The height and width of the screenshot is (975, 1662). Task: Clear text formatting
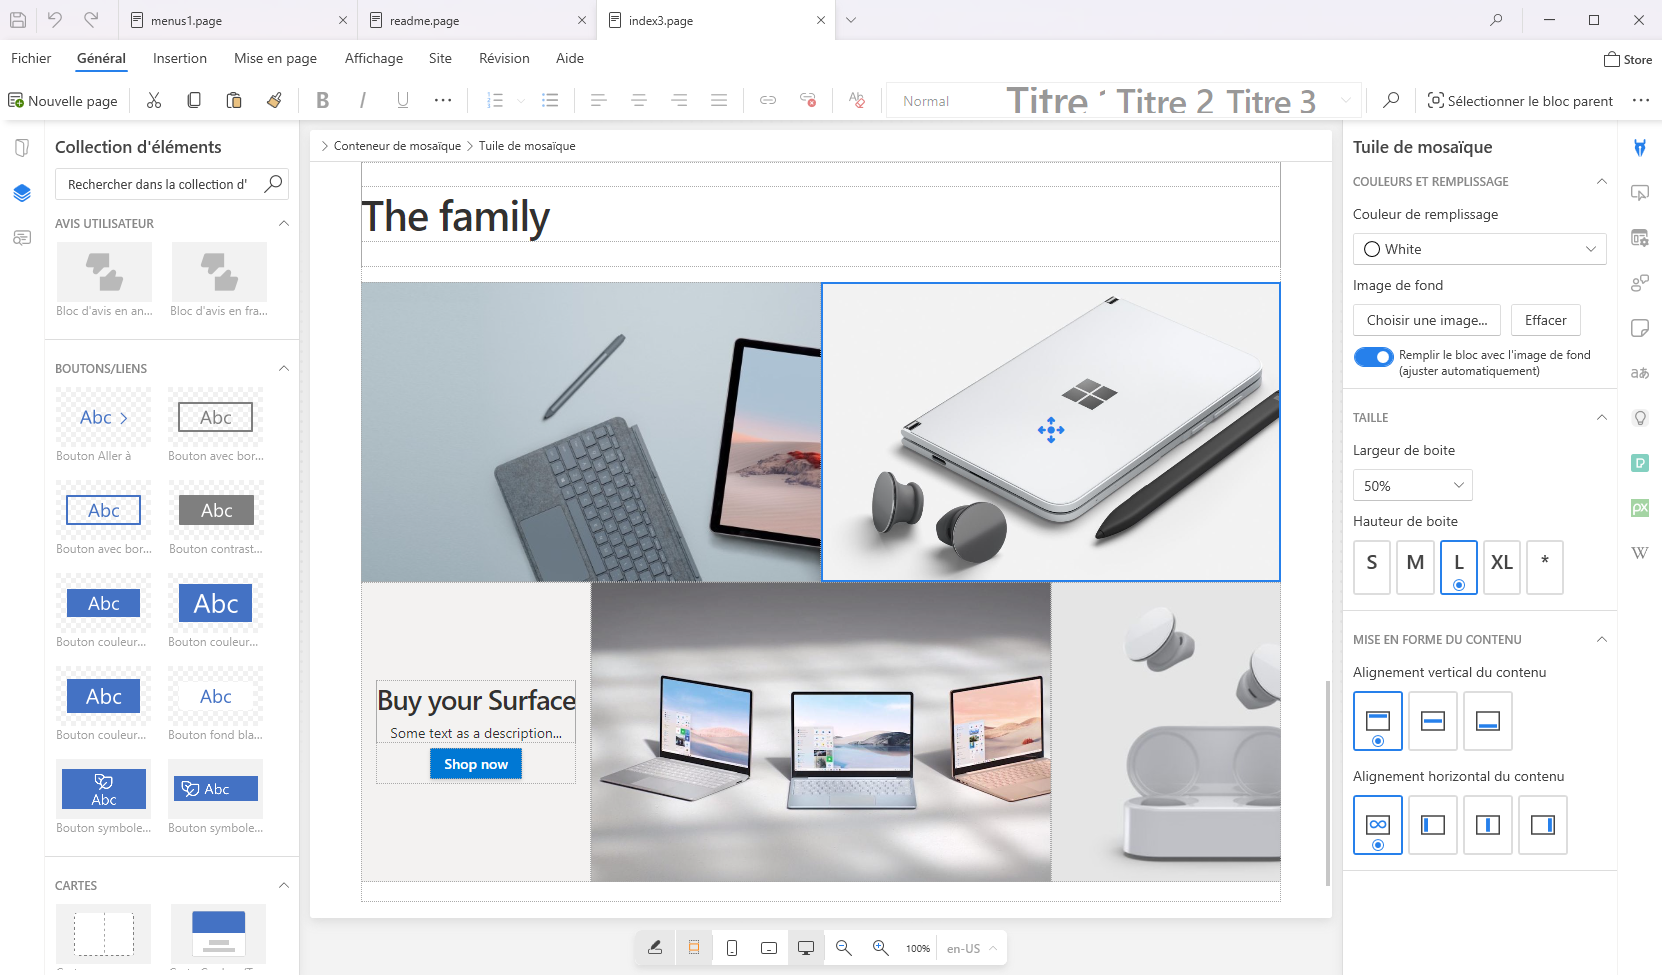857,100
